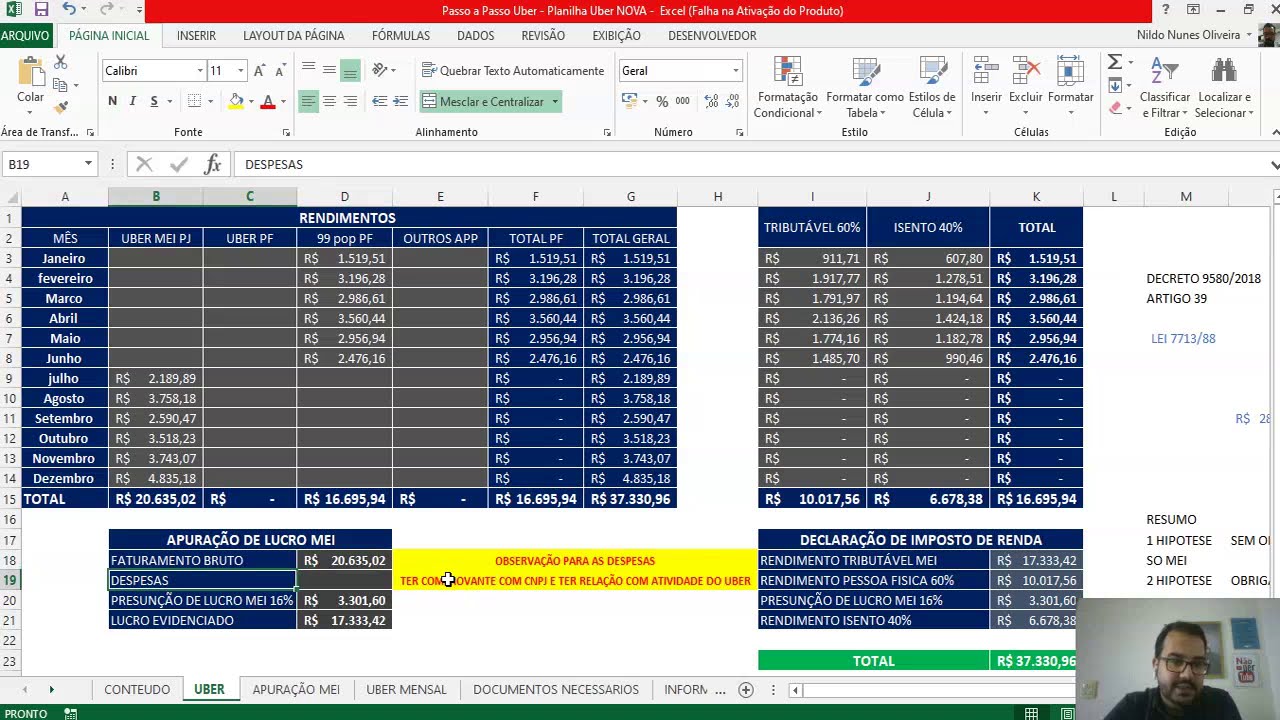Toggle underline formatting (S)

click(154, 101)
